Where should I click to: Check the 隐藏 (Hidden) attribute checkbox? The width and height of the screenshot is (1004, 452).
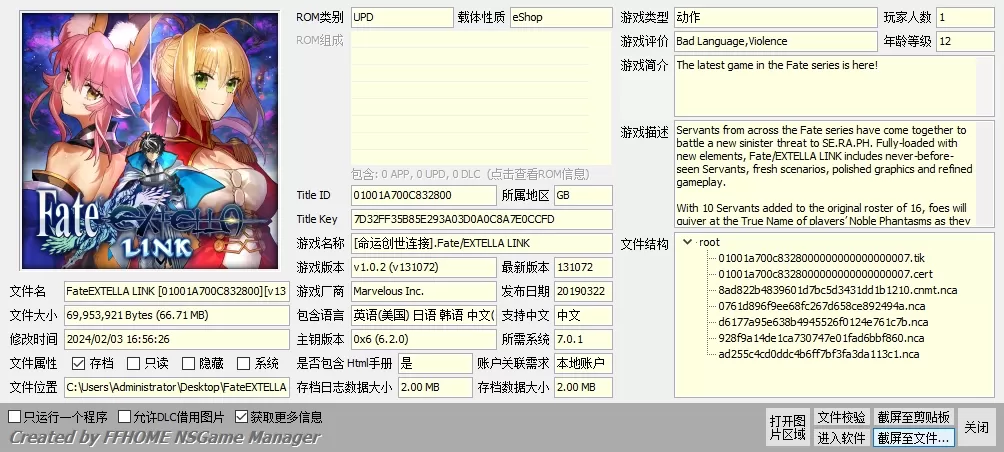coord(188,364)
